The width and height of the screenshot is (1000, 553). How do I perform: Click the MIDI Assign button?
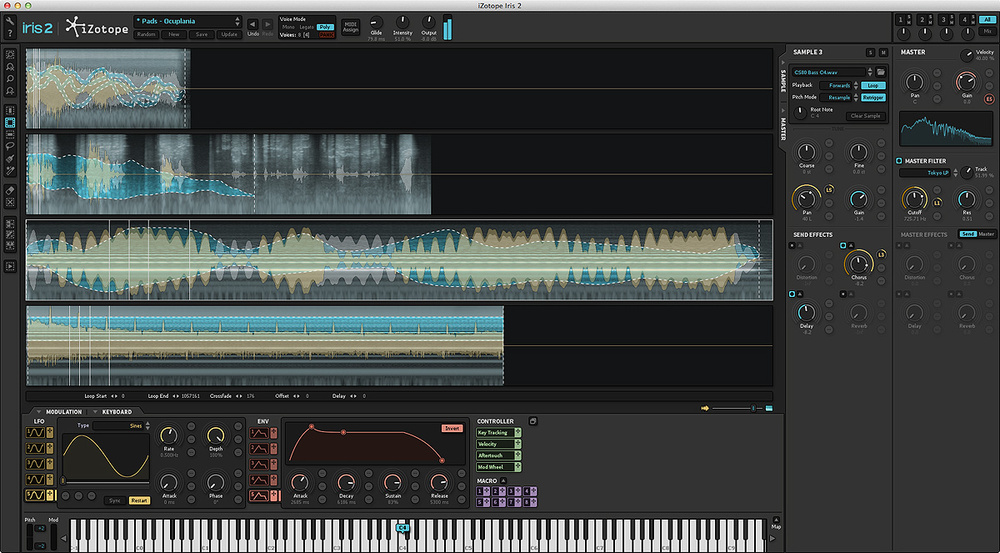351,27
